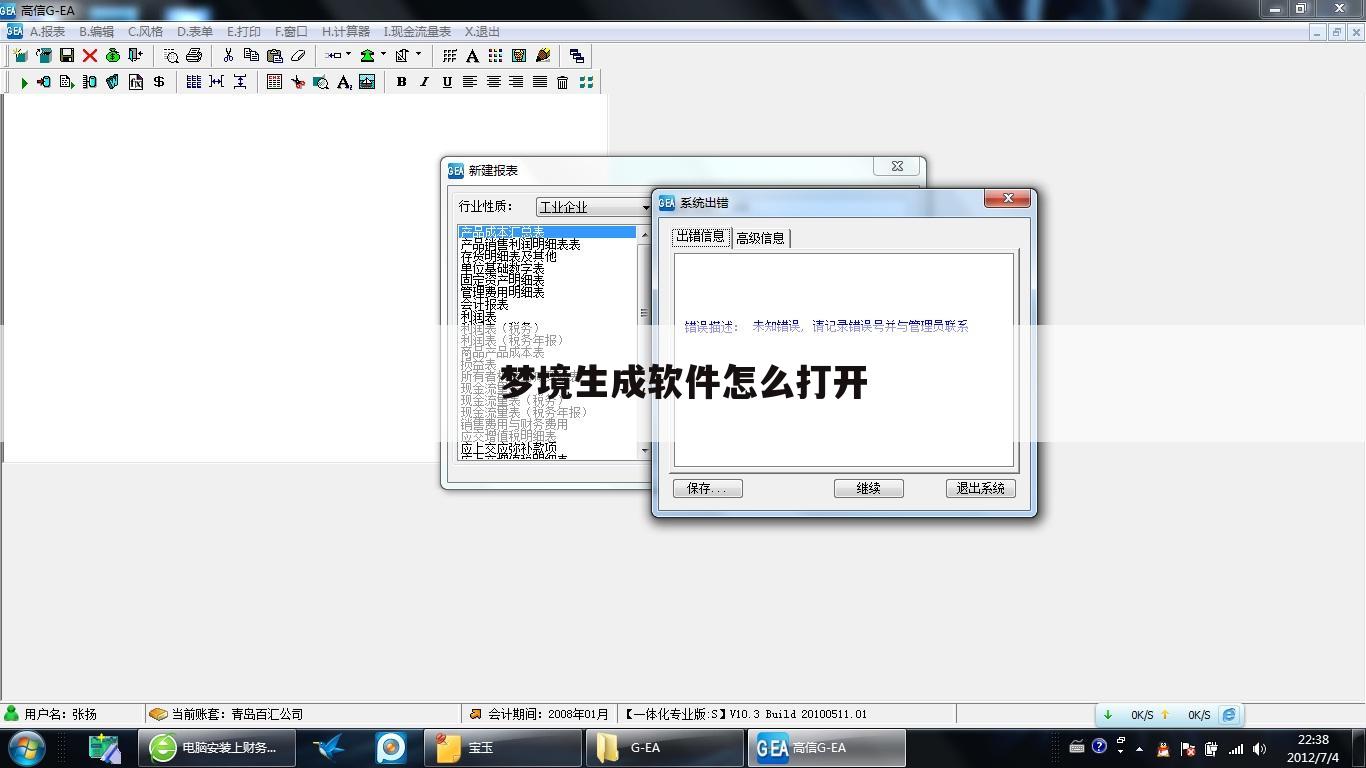Click the large A font icon

tap(473, 56)
